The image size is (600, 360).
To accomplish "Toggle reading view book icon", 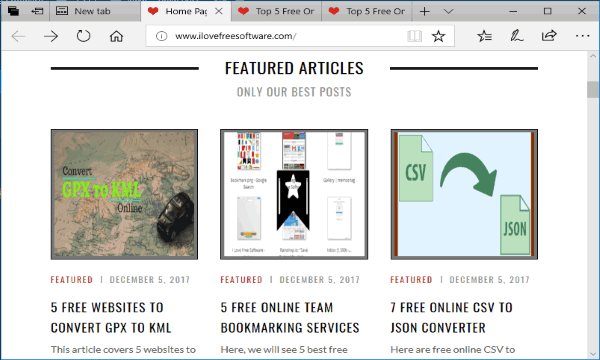I will click(414, 36).
